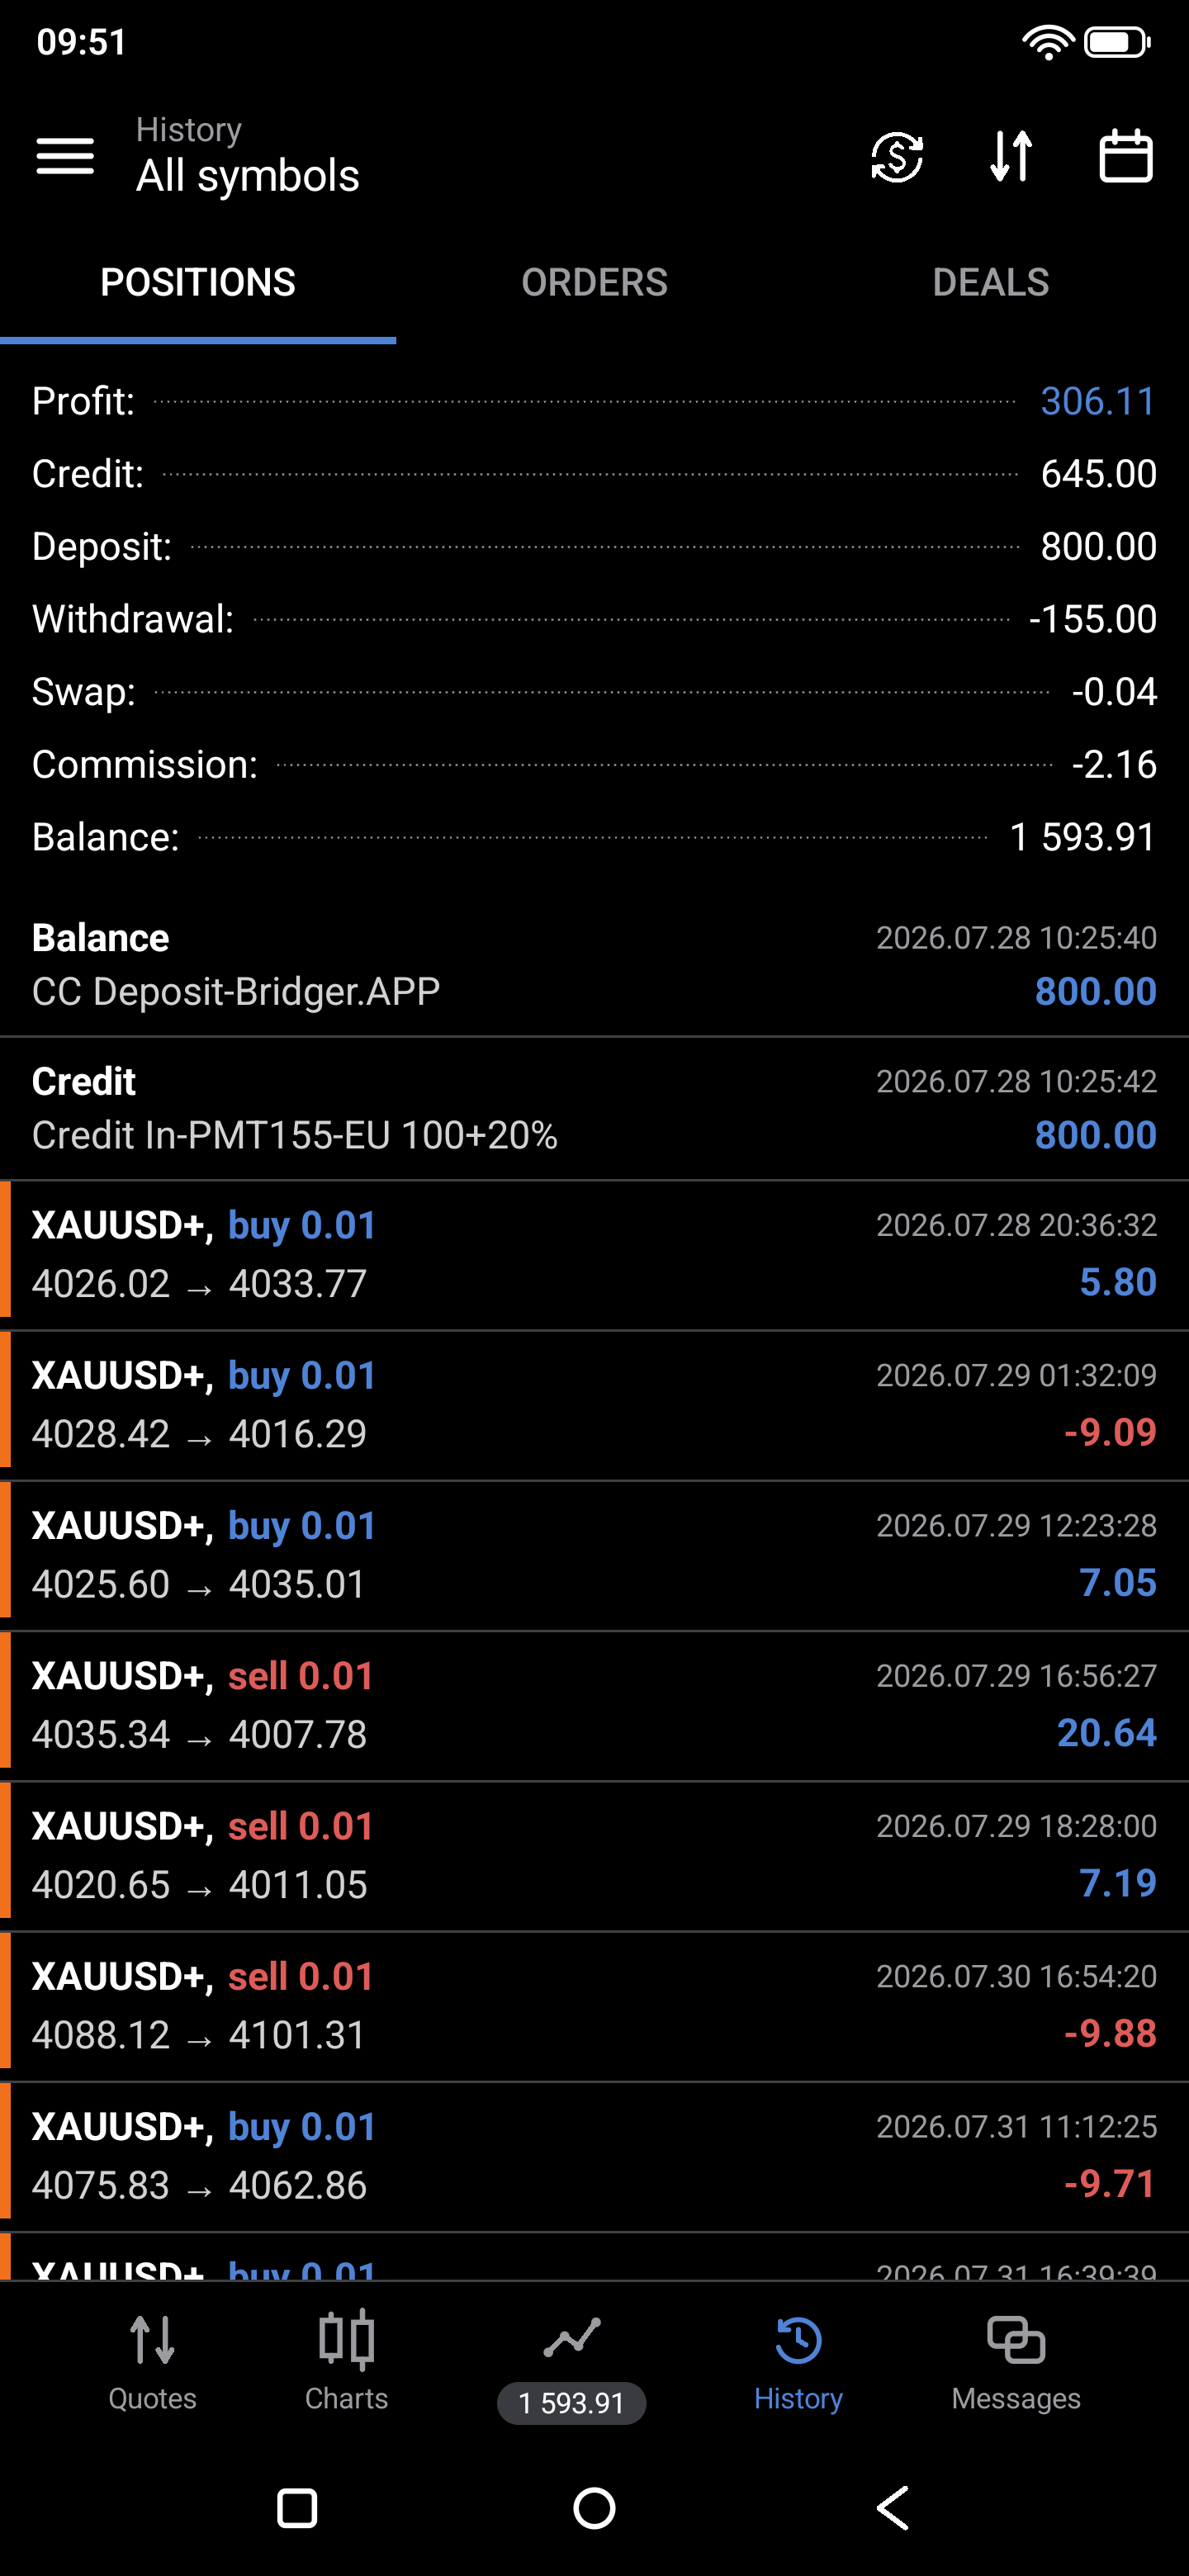Switch to the DEALS tab
This screenshot has height=2576, width=1189.
[x=990, y=283]
